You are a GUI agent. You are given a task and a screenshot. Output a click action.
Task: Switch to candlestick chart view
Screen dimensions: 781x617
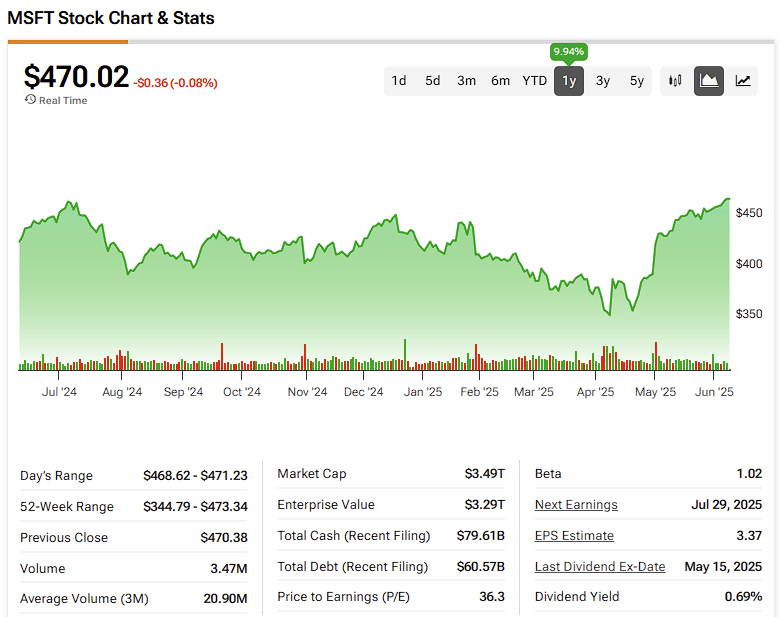coord(675,81)
